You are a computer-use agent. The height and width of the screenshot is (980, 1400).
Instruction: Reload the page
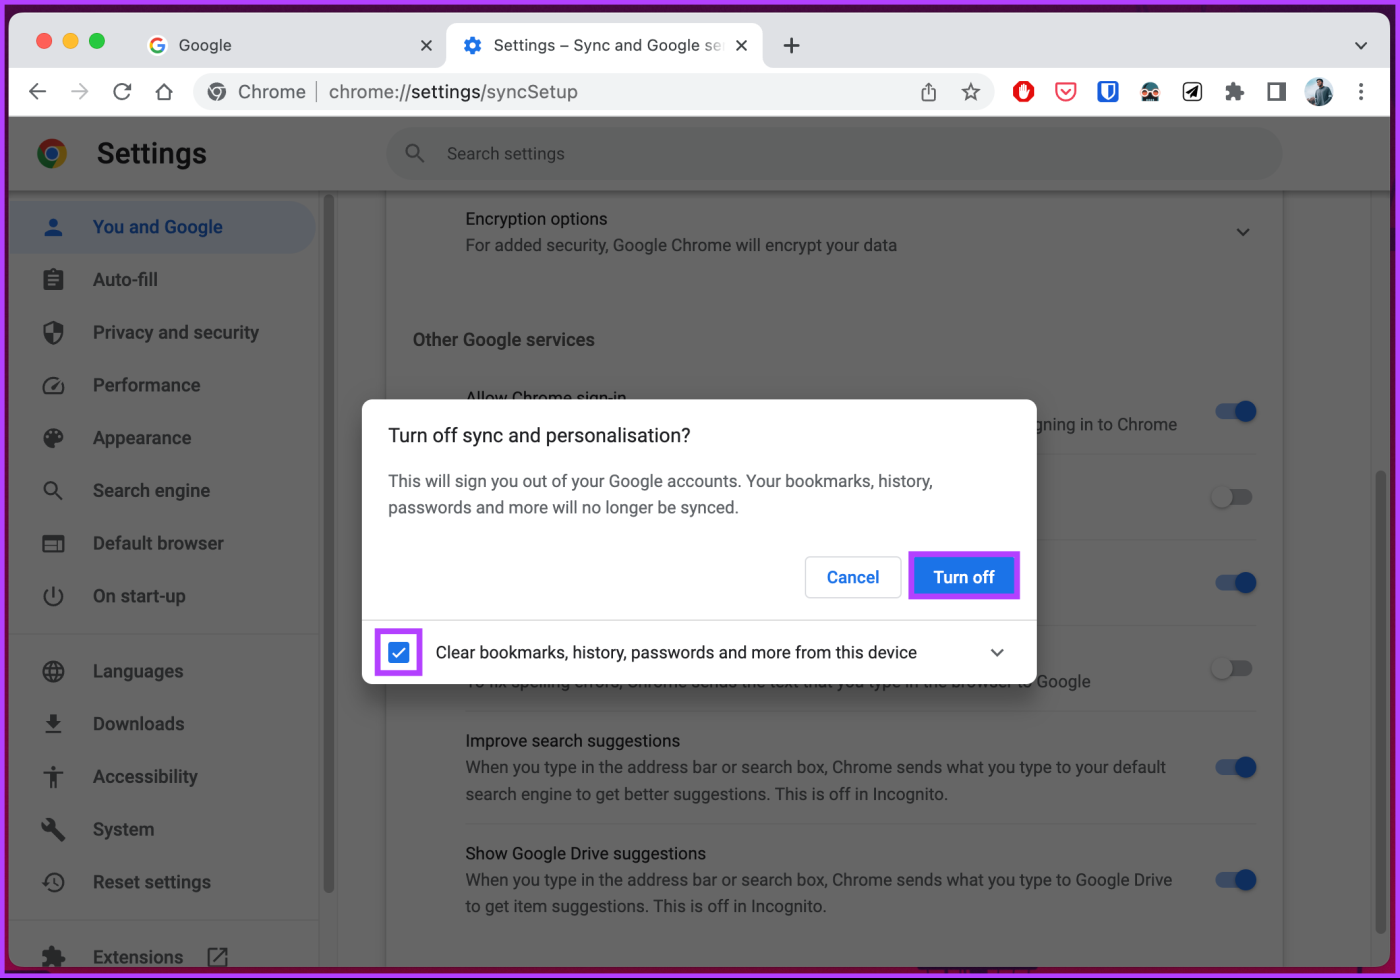click(x=122, y=91)
